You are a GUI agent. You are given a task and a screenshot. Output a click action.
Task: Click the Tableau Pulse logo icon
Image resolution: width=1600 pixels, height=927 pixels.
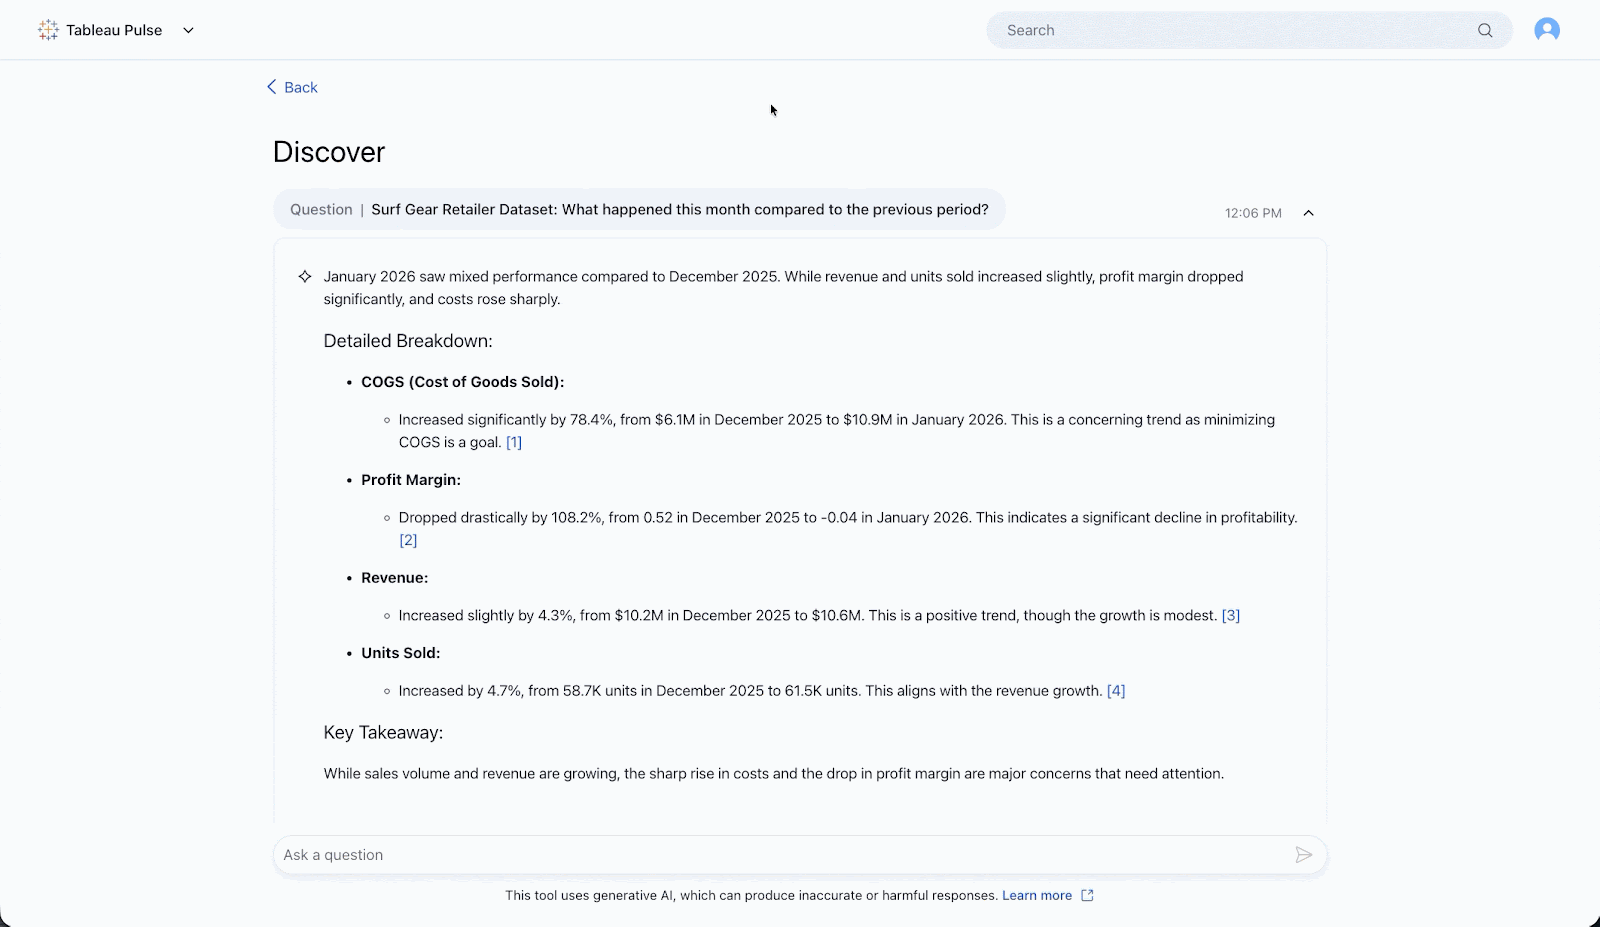point(48,30)
